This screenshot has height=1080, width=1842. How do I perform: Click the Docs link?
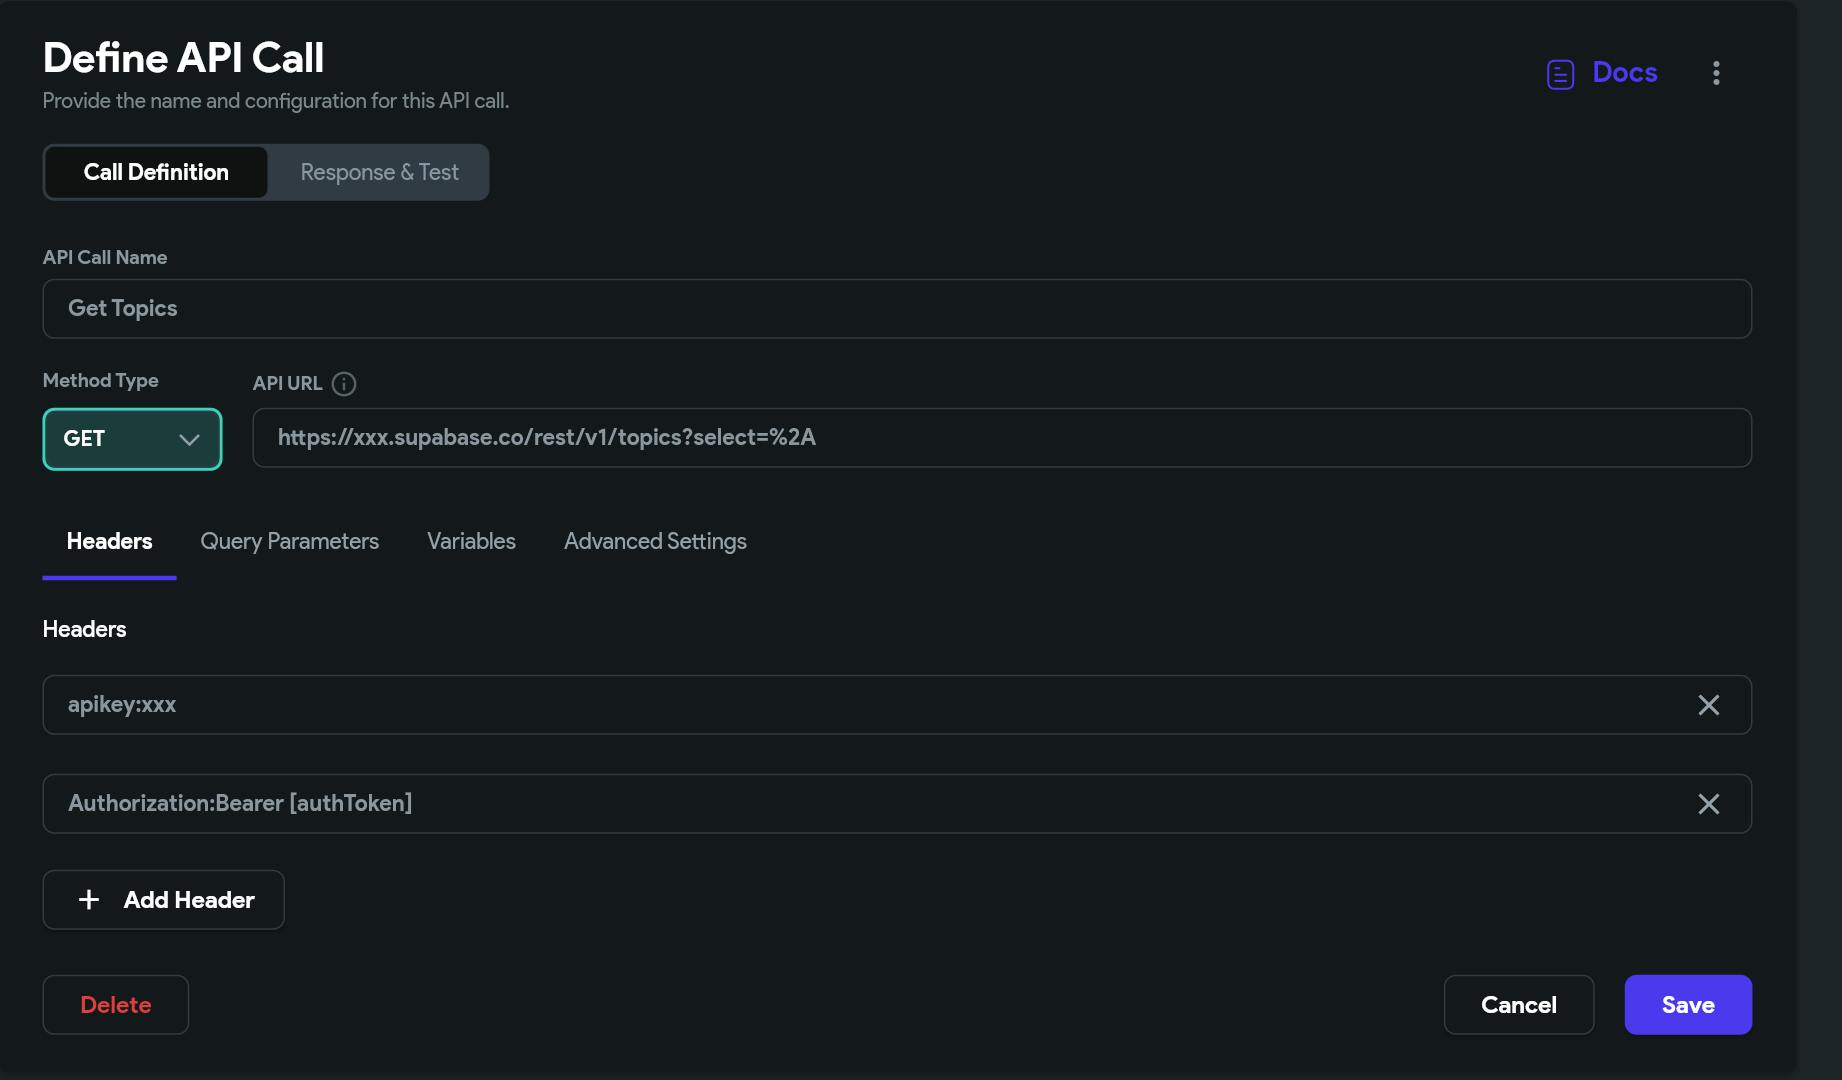[x=1624, y=73]
